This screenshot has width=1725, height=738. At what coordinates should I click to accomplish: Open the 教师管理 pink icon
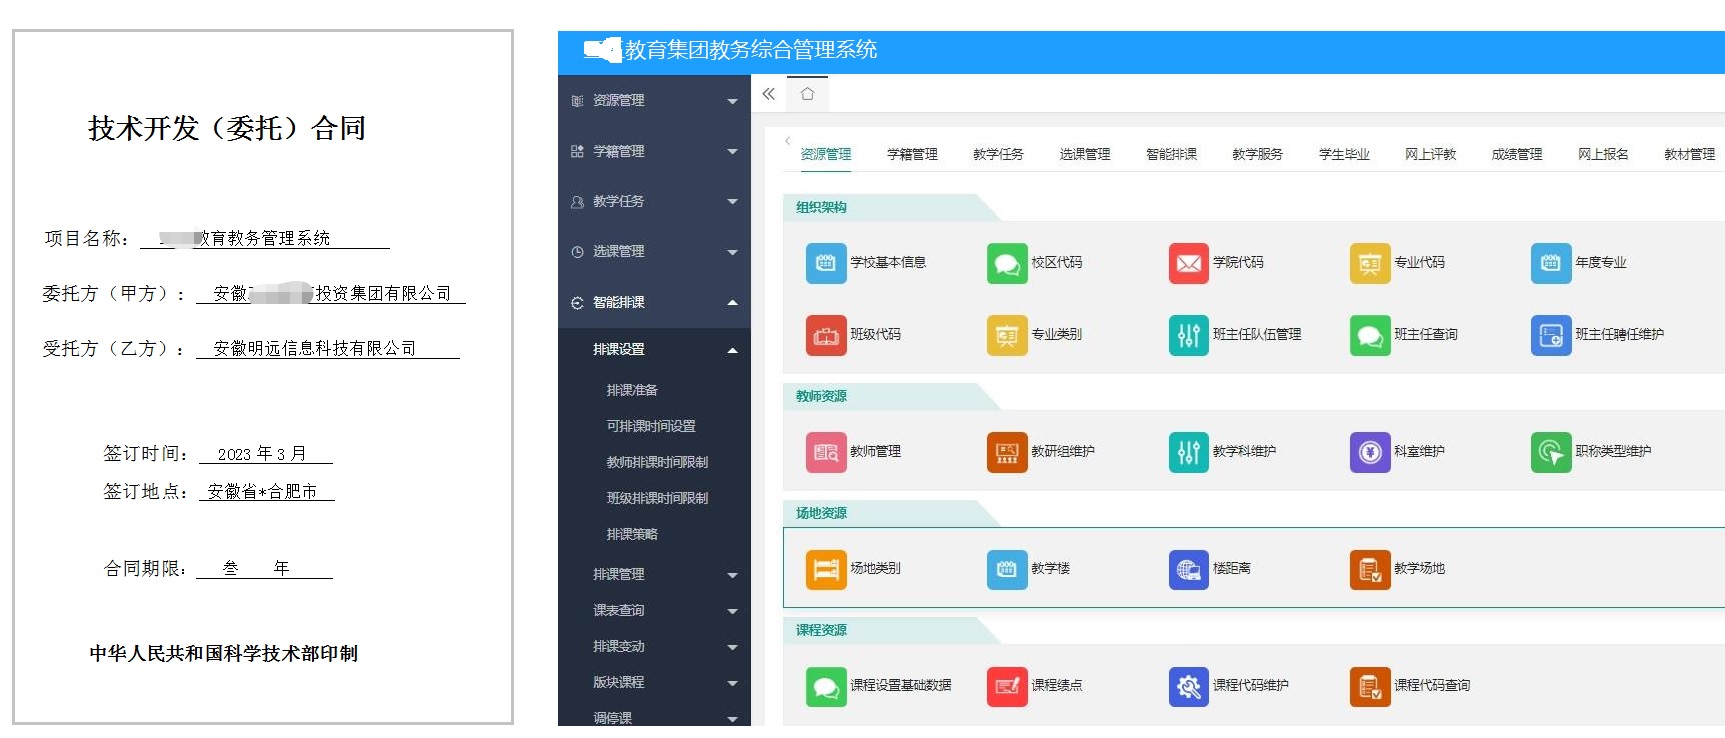(x=826, y=452)
